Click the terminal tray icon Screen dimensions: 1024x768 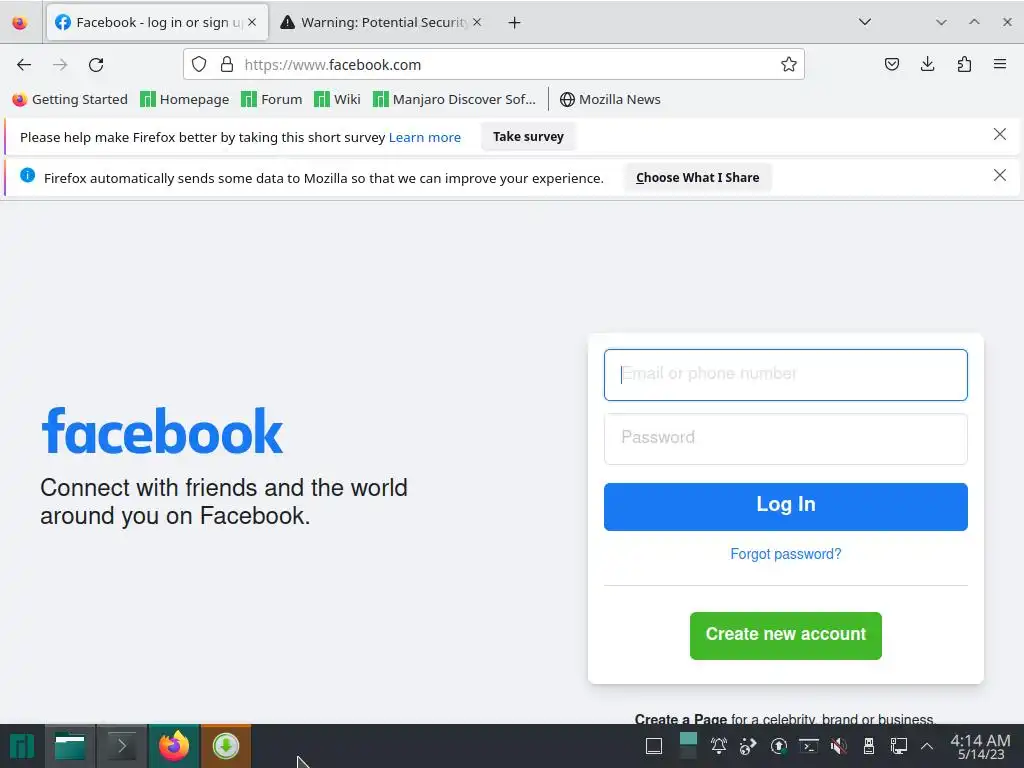tap(808, 746)
